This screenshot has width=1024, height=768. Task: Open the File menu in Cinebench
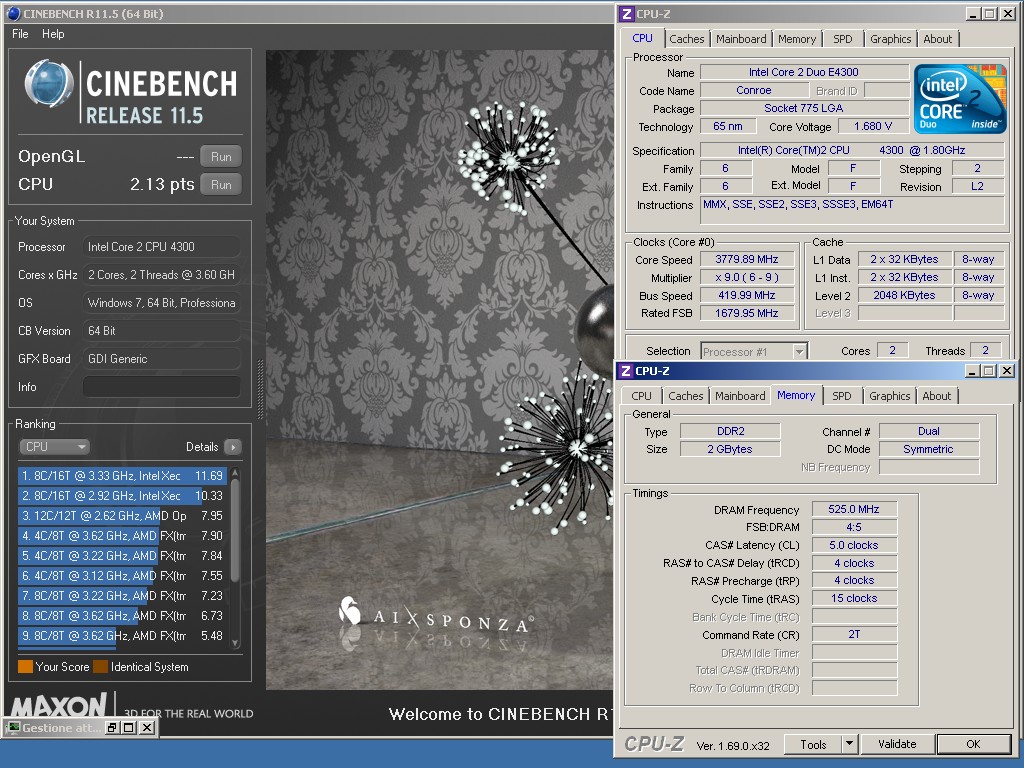[x=20, y=34]
